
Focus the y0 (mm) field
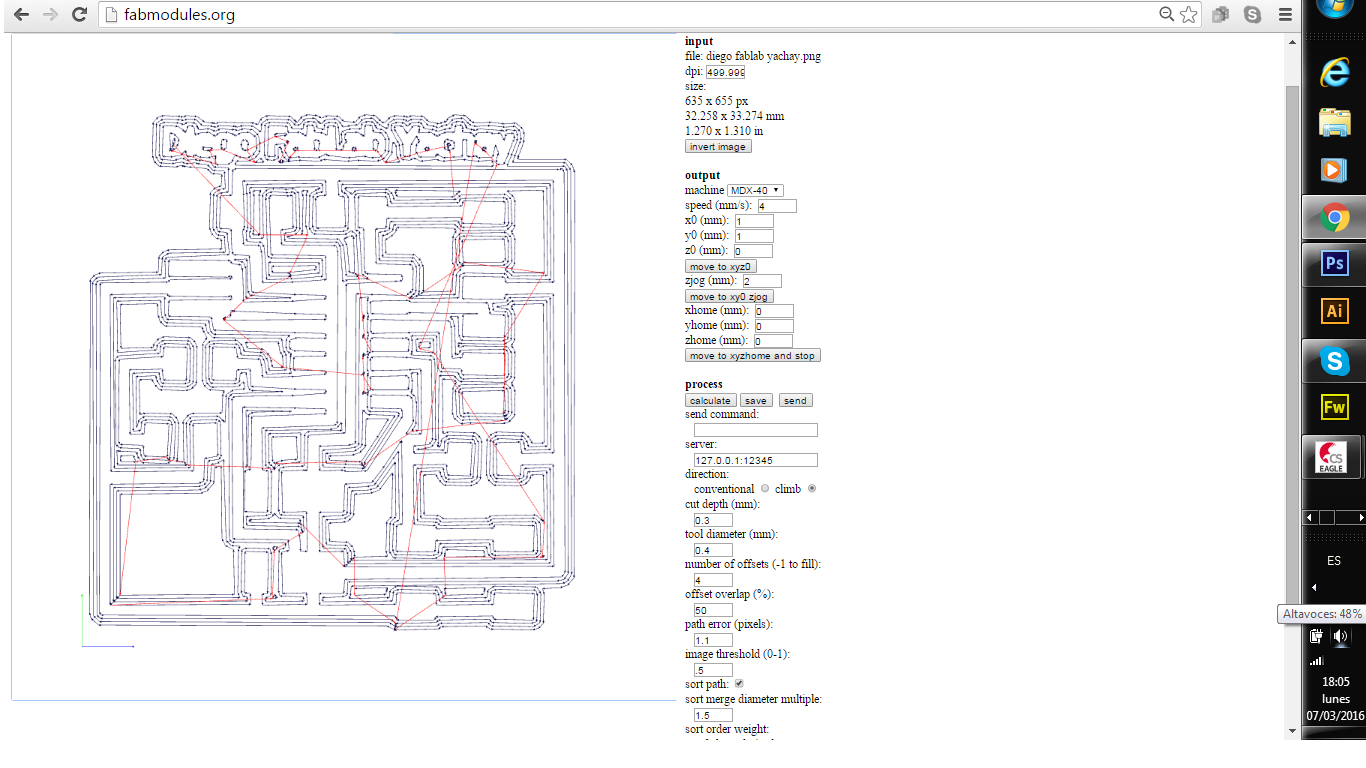(x=754, y=236)
